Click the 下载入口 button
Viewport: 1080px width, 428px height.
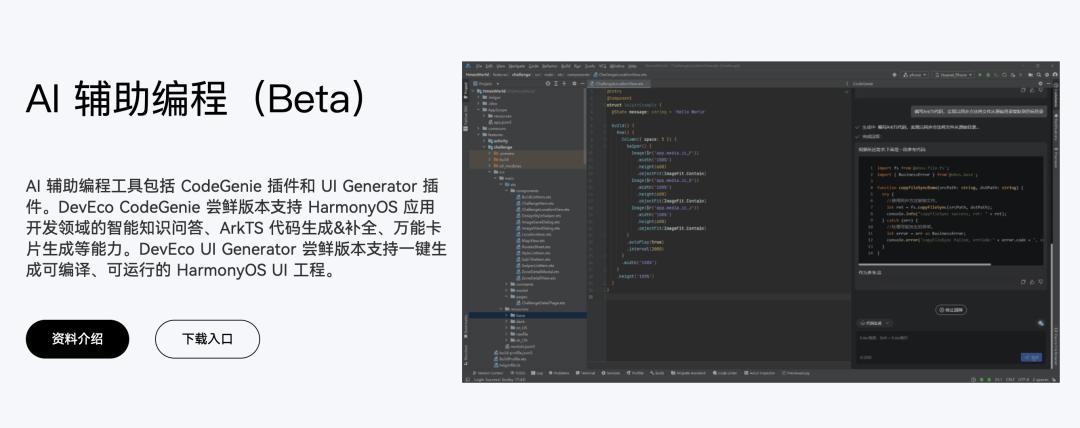pos(207,339)
